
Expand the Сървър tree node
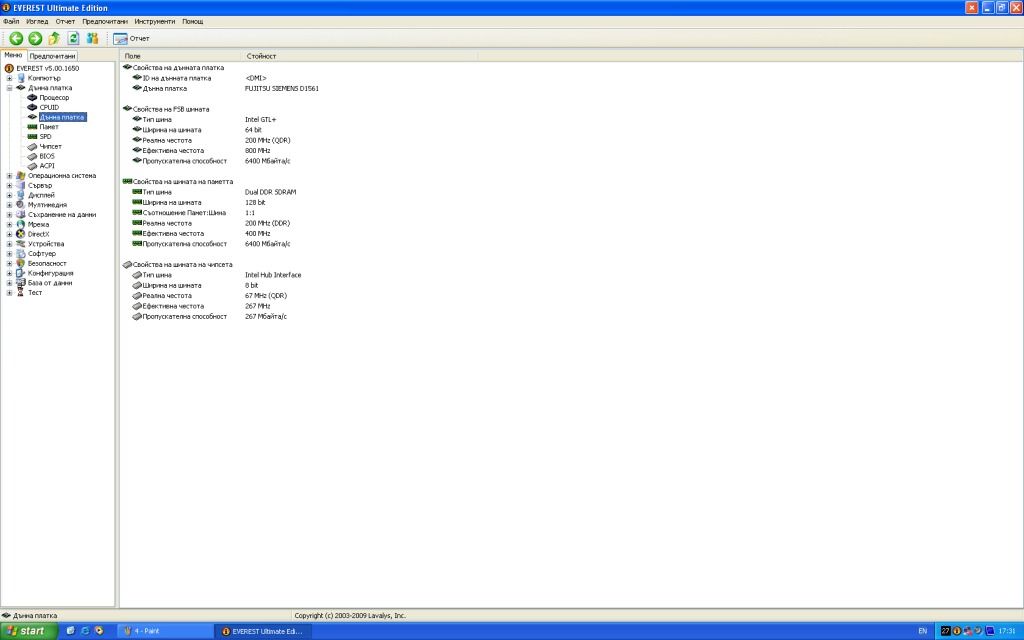click(x=9, y=185)
